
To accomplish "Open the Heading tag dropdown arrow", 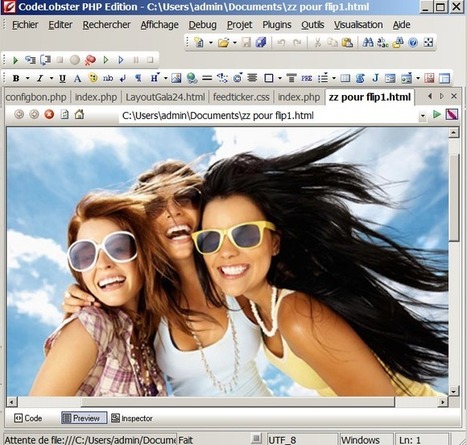I will tap(166, 79).
